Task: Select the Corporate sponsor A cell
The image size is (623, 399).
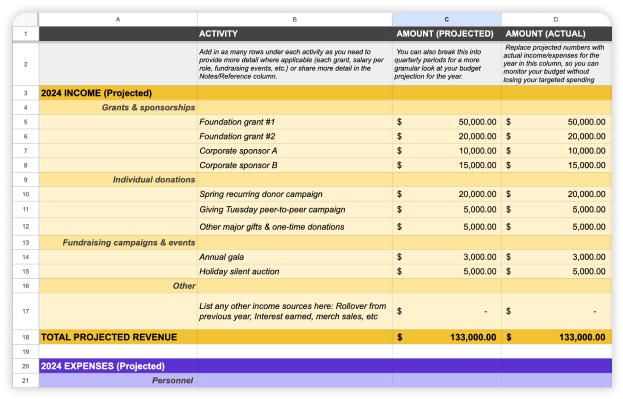Action: (x=294, y=151)
